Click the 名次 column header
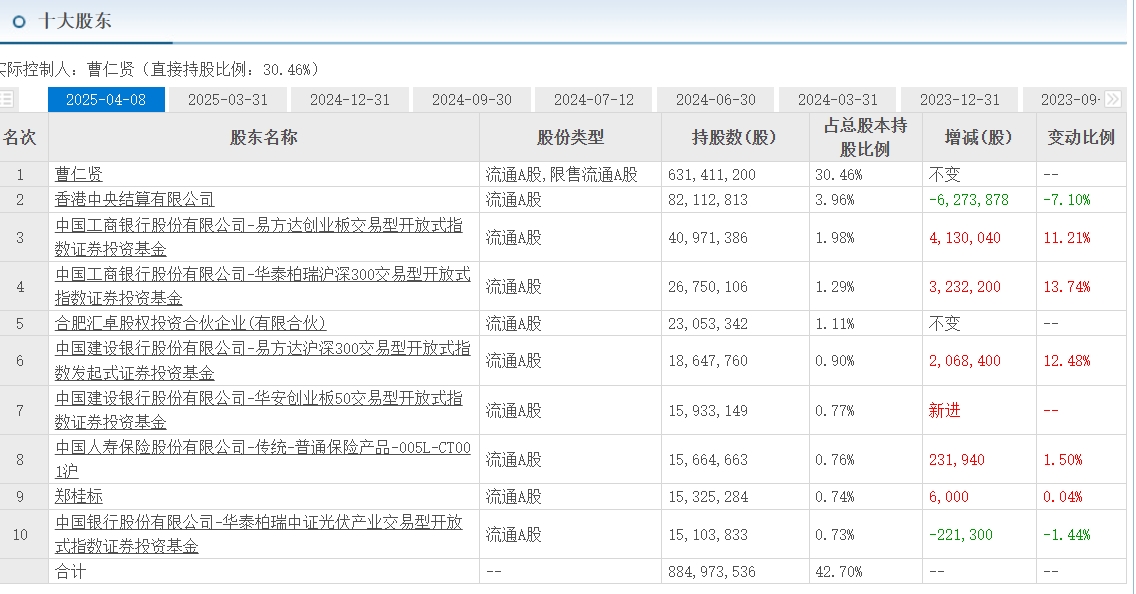The image size is (1136, 594). (20, 137)
